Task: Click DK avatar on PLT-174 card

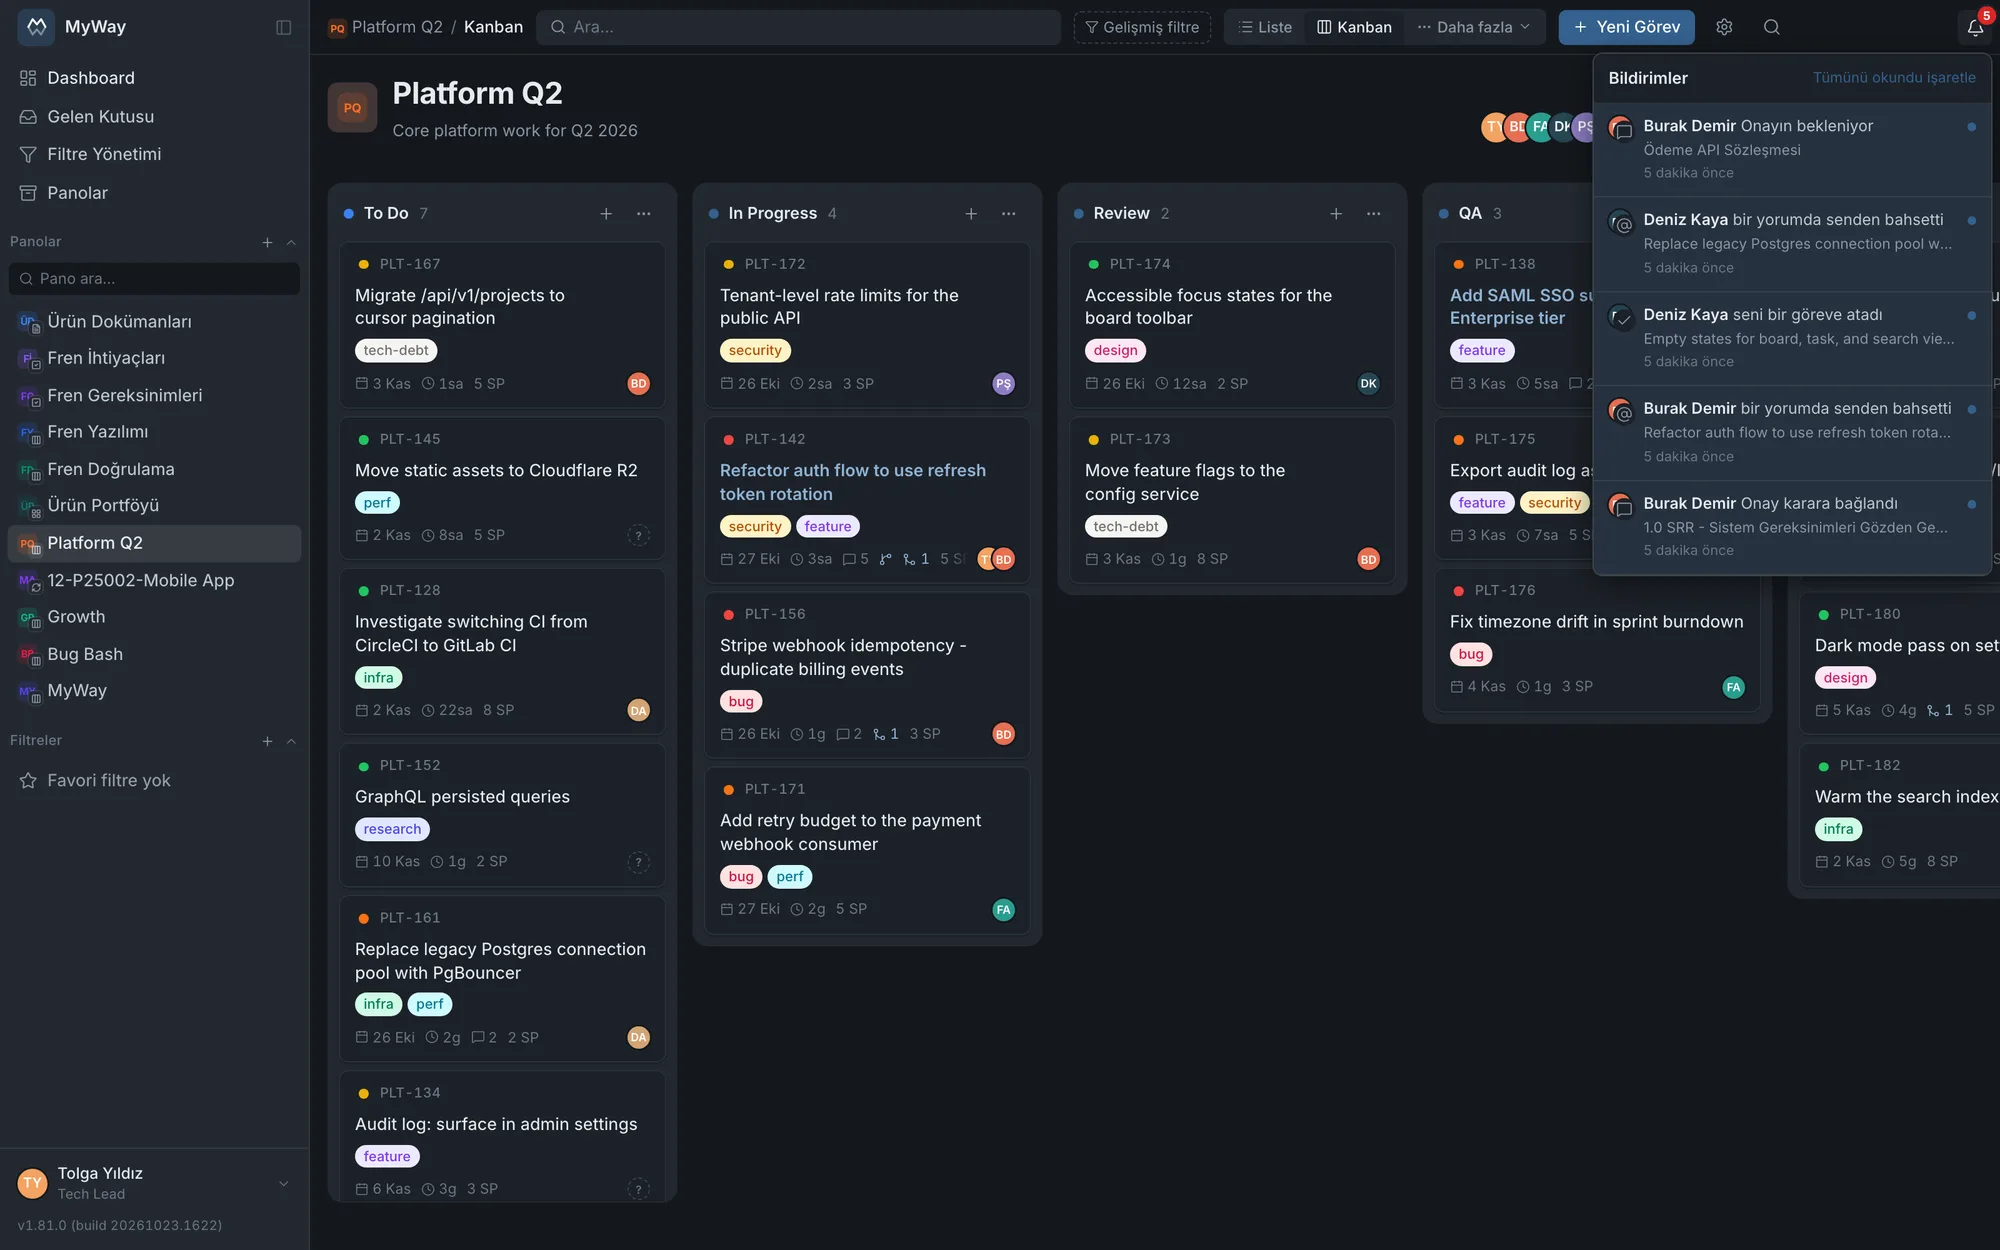Action: click(1368, 384)
